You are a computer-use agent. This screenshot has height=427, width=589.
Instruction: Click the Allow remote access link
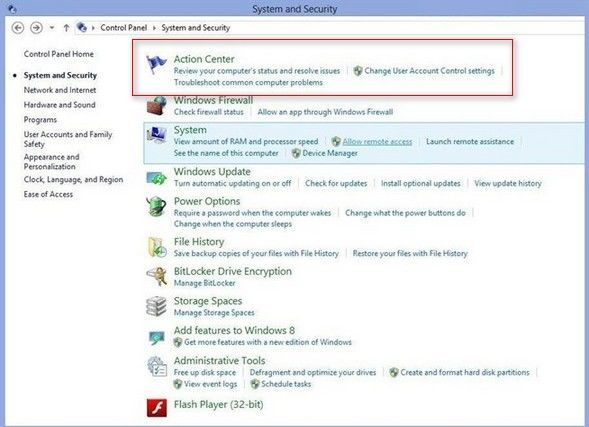pyautogui.click(x=377, y=142)
